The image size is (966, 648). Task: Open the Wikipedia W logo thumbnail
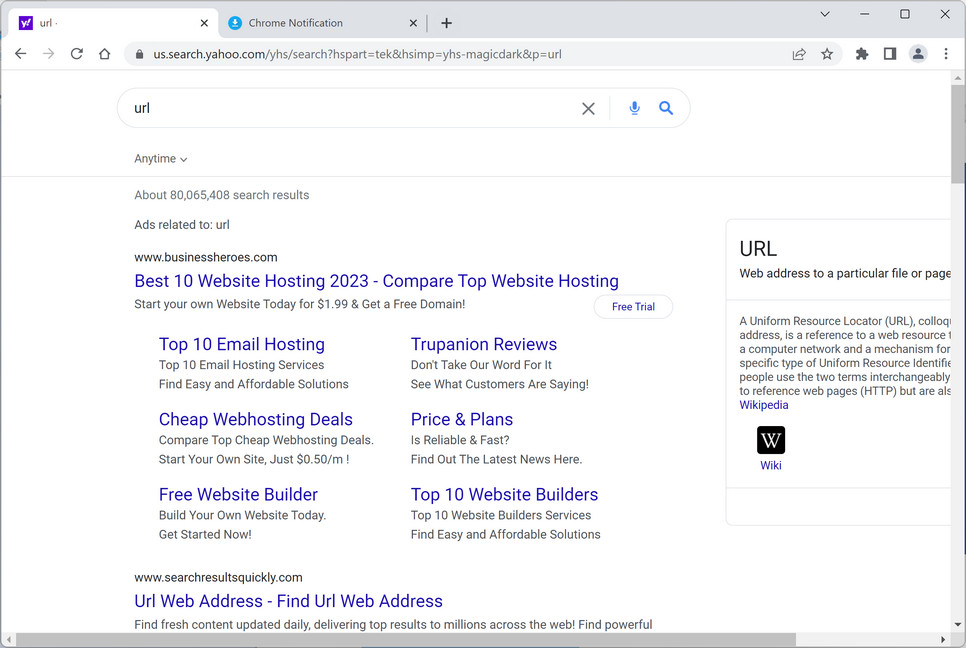(771, 440)
